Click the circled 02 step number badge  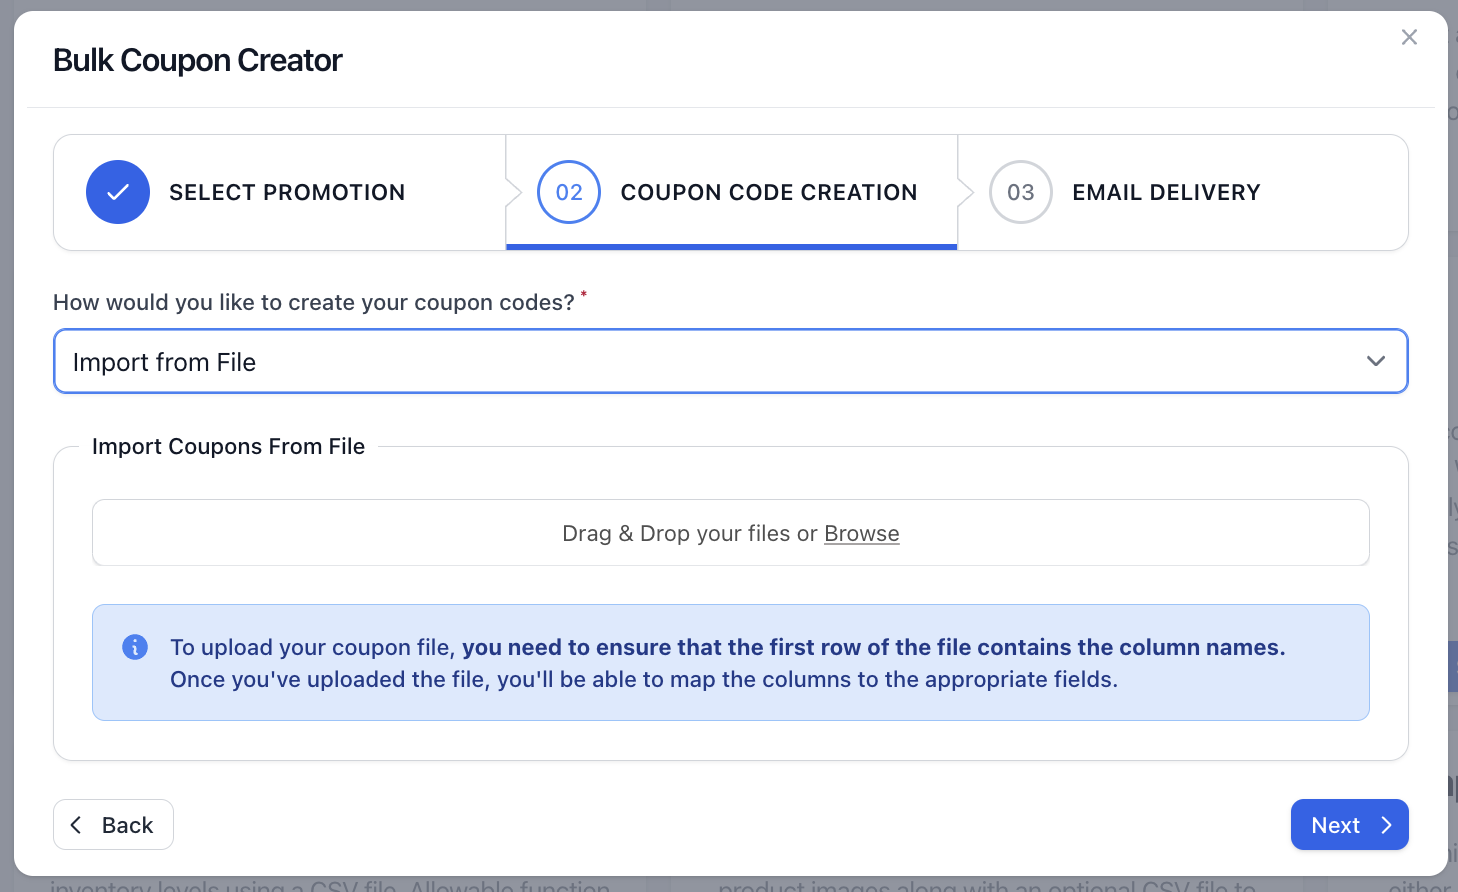point(568,192)
